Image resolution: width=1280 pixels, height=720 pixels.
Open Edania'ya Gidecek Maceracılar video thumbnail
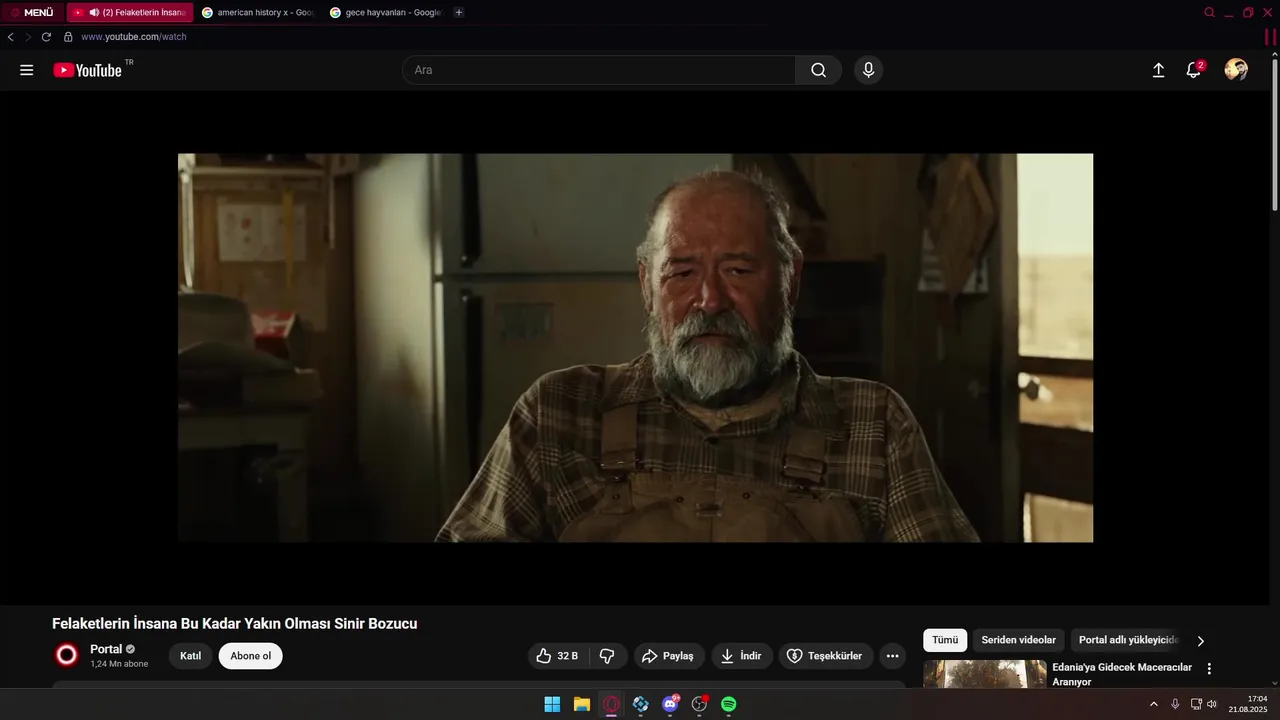click(985, 674)
